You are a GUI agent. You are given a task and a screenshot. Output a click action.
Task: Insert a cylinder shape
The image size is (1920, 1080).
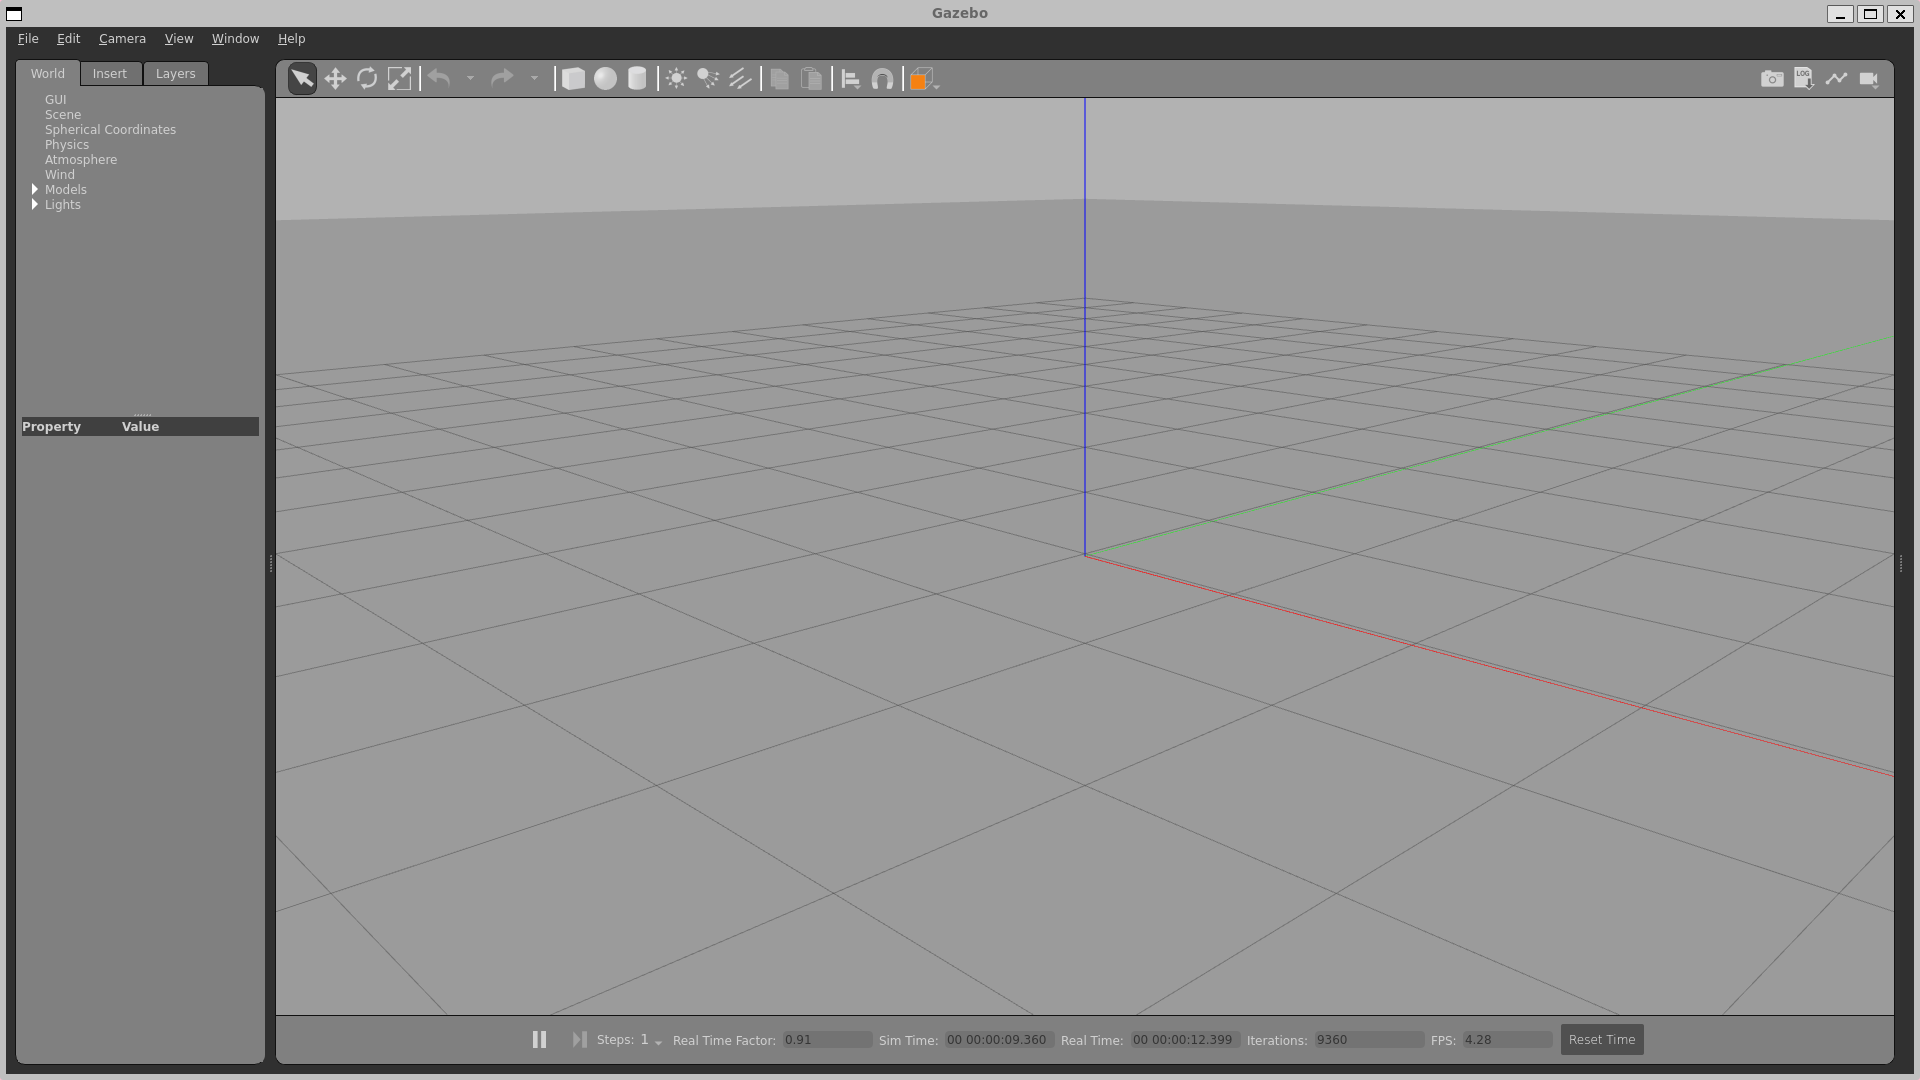click(x=637, y=79)
